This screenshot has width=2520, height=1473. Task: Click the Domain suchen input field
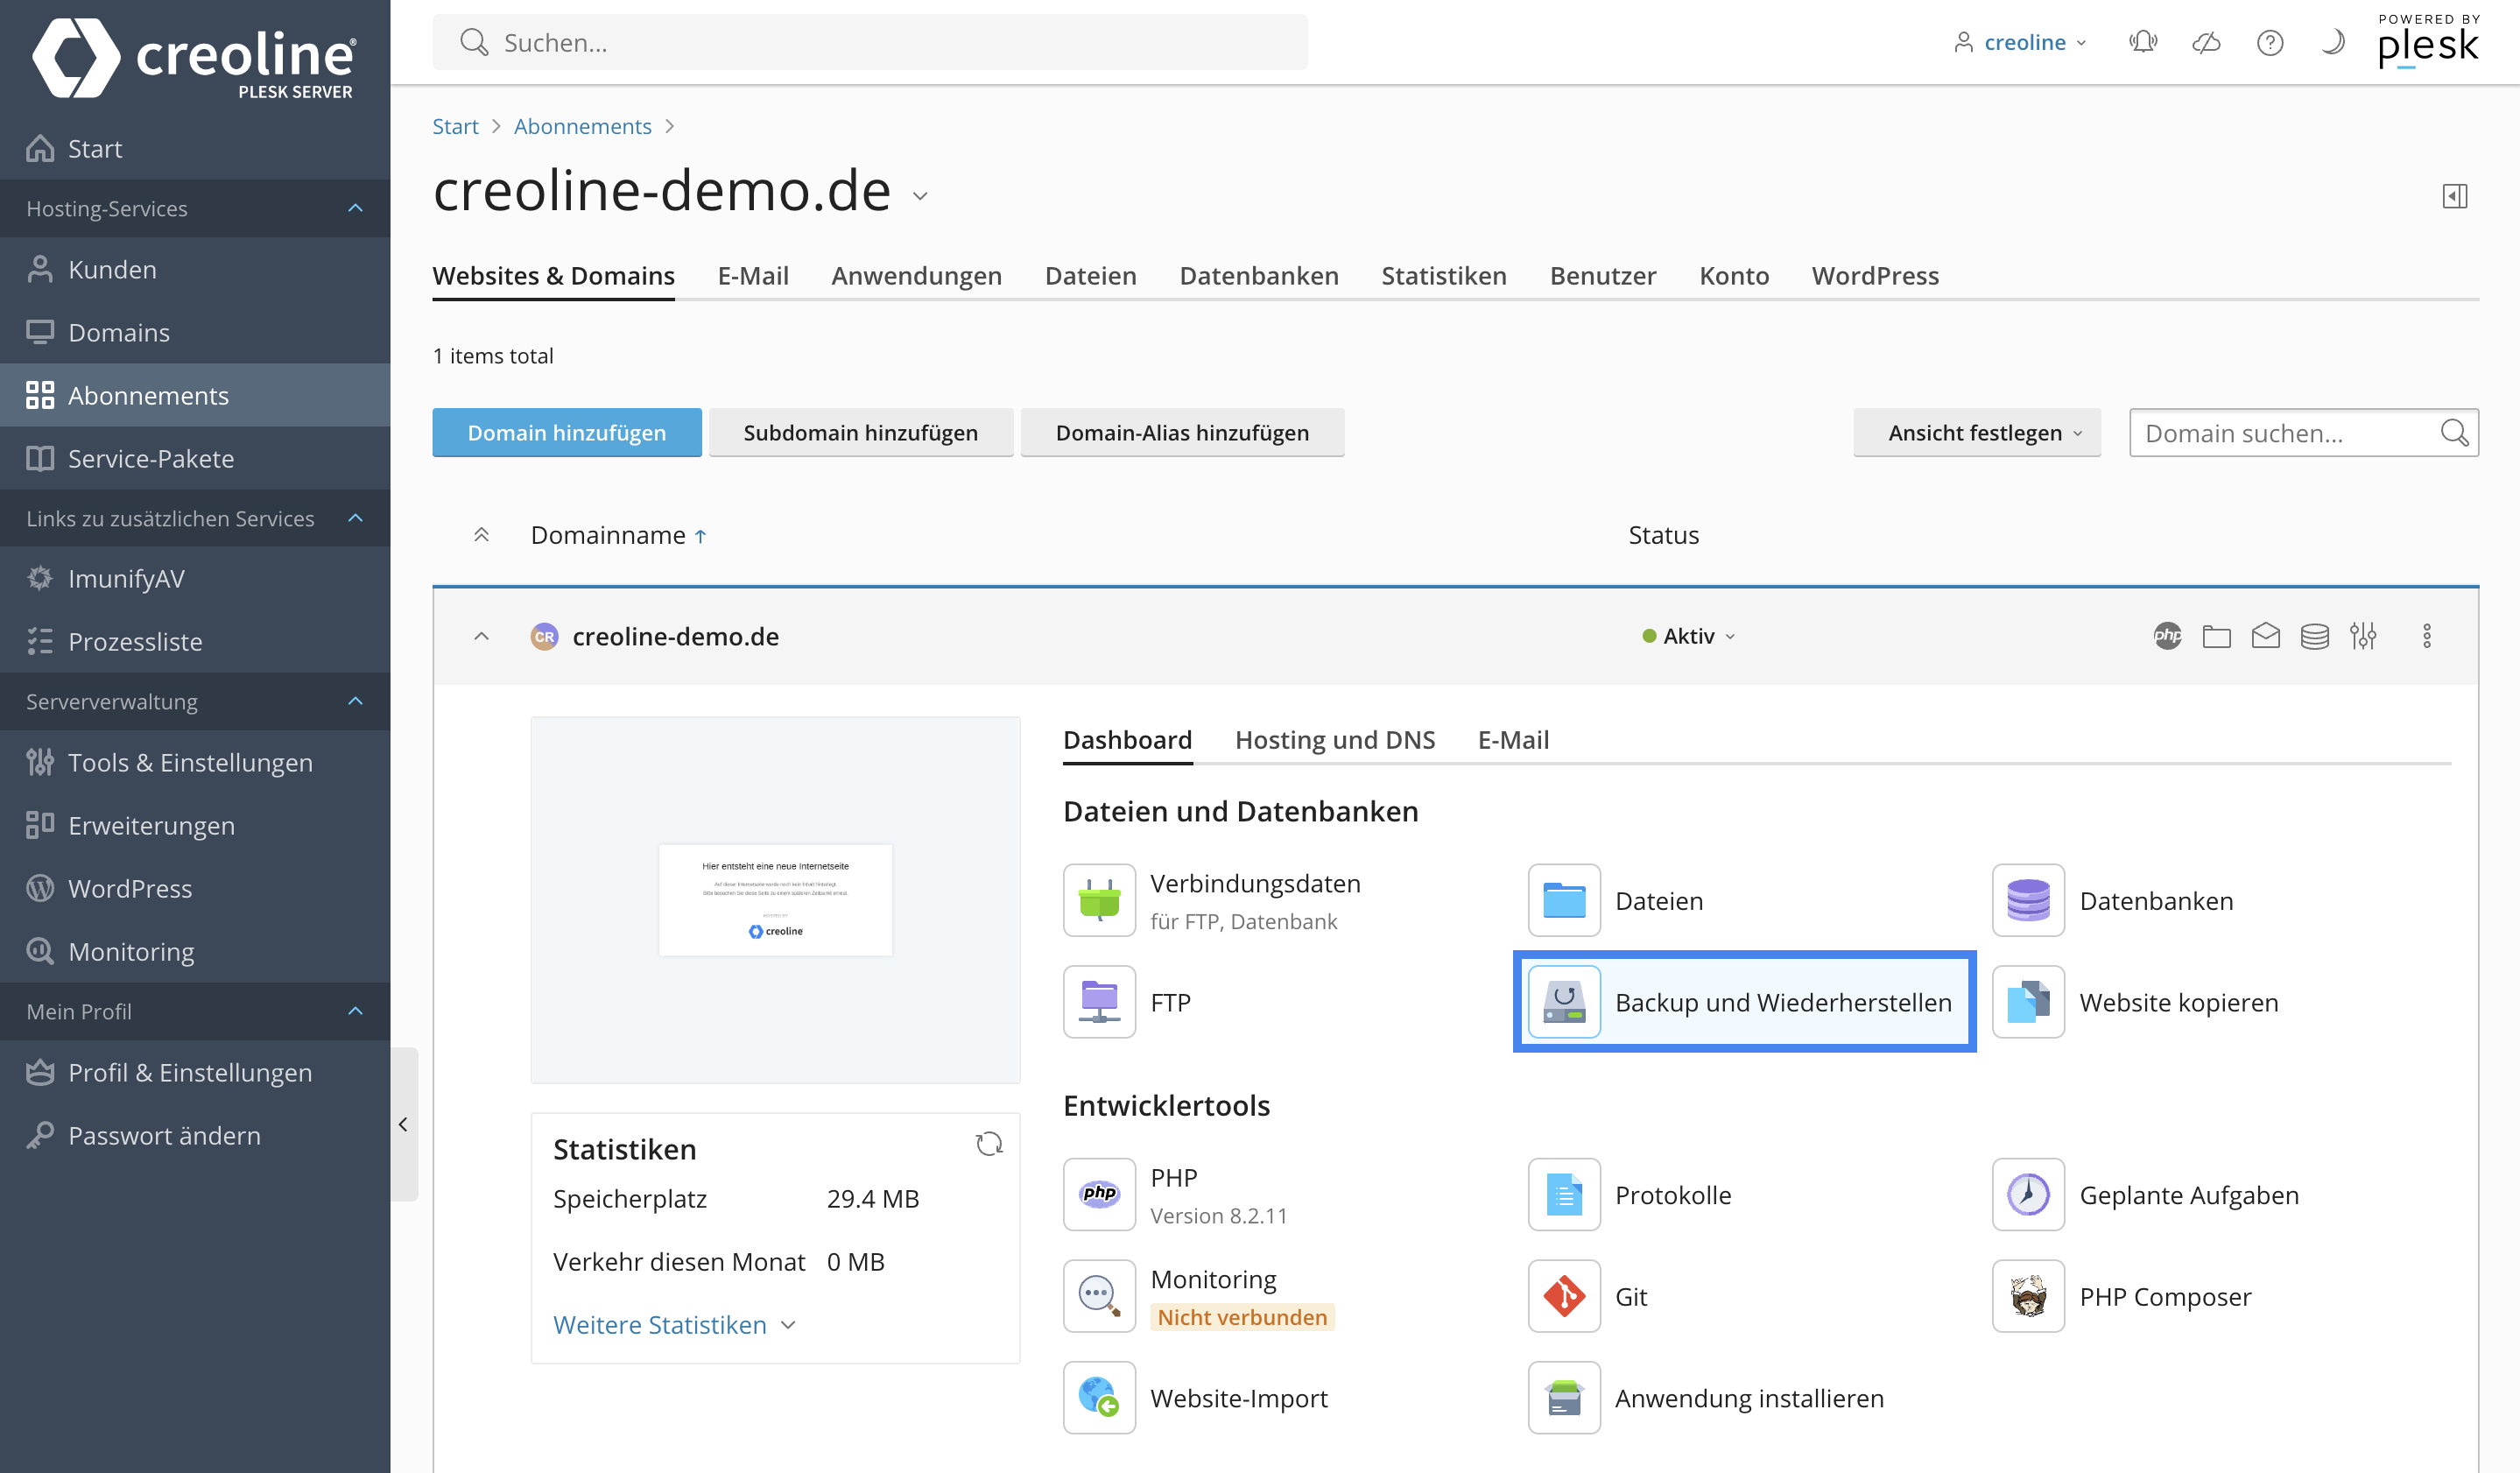(2304, 433)
